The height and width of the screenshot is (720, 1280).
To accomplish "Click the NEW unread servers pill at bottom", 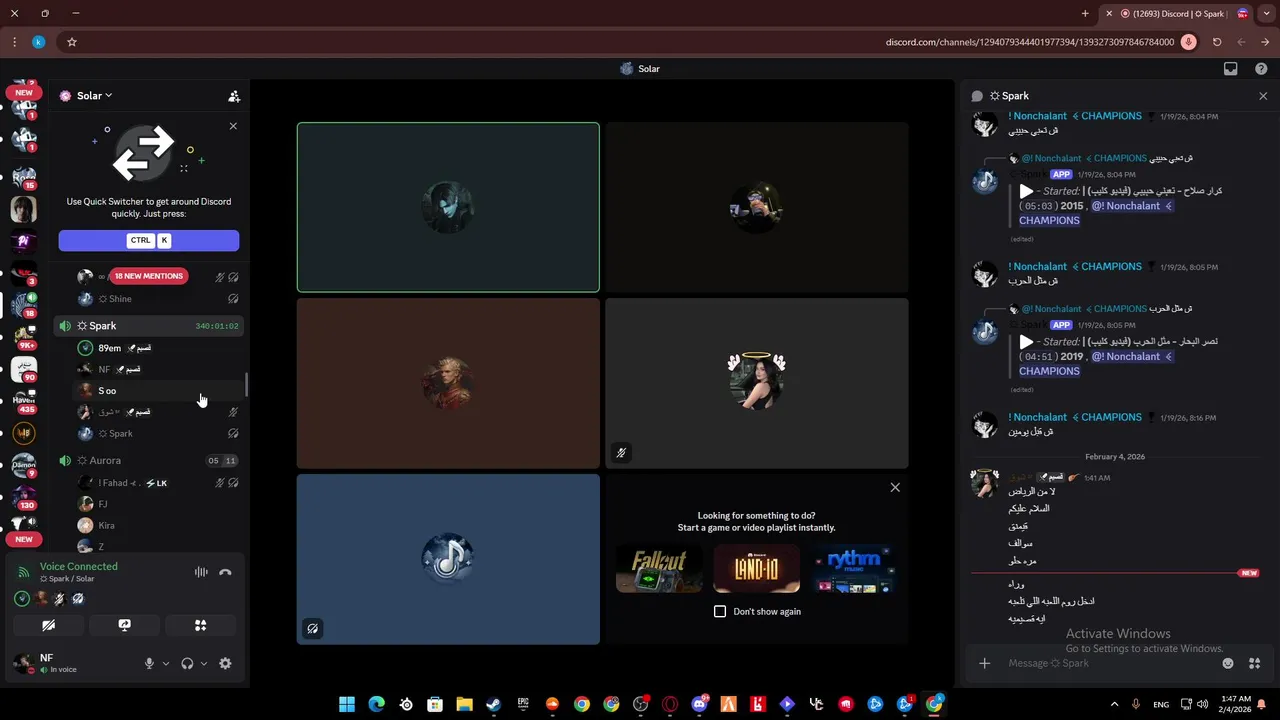I will tap(24, 539).
